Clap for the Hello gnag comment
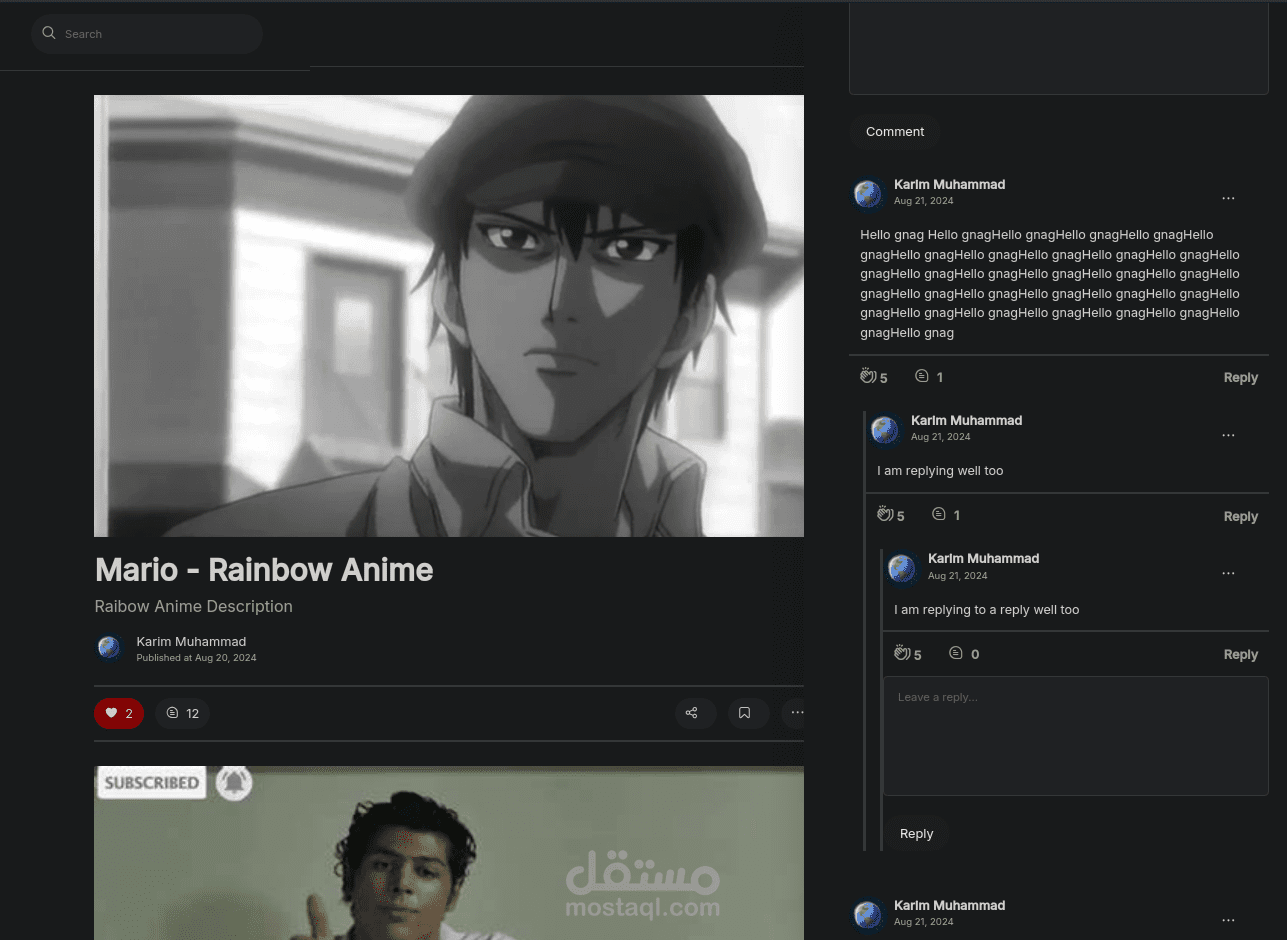 (873, 377)
